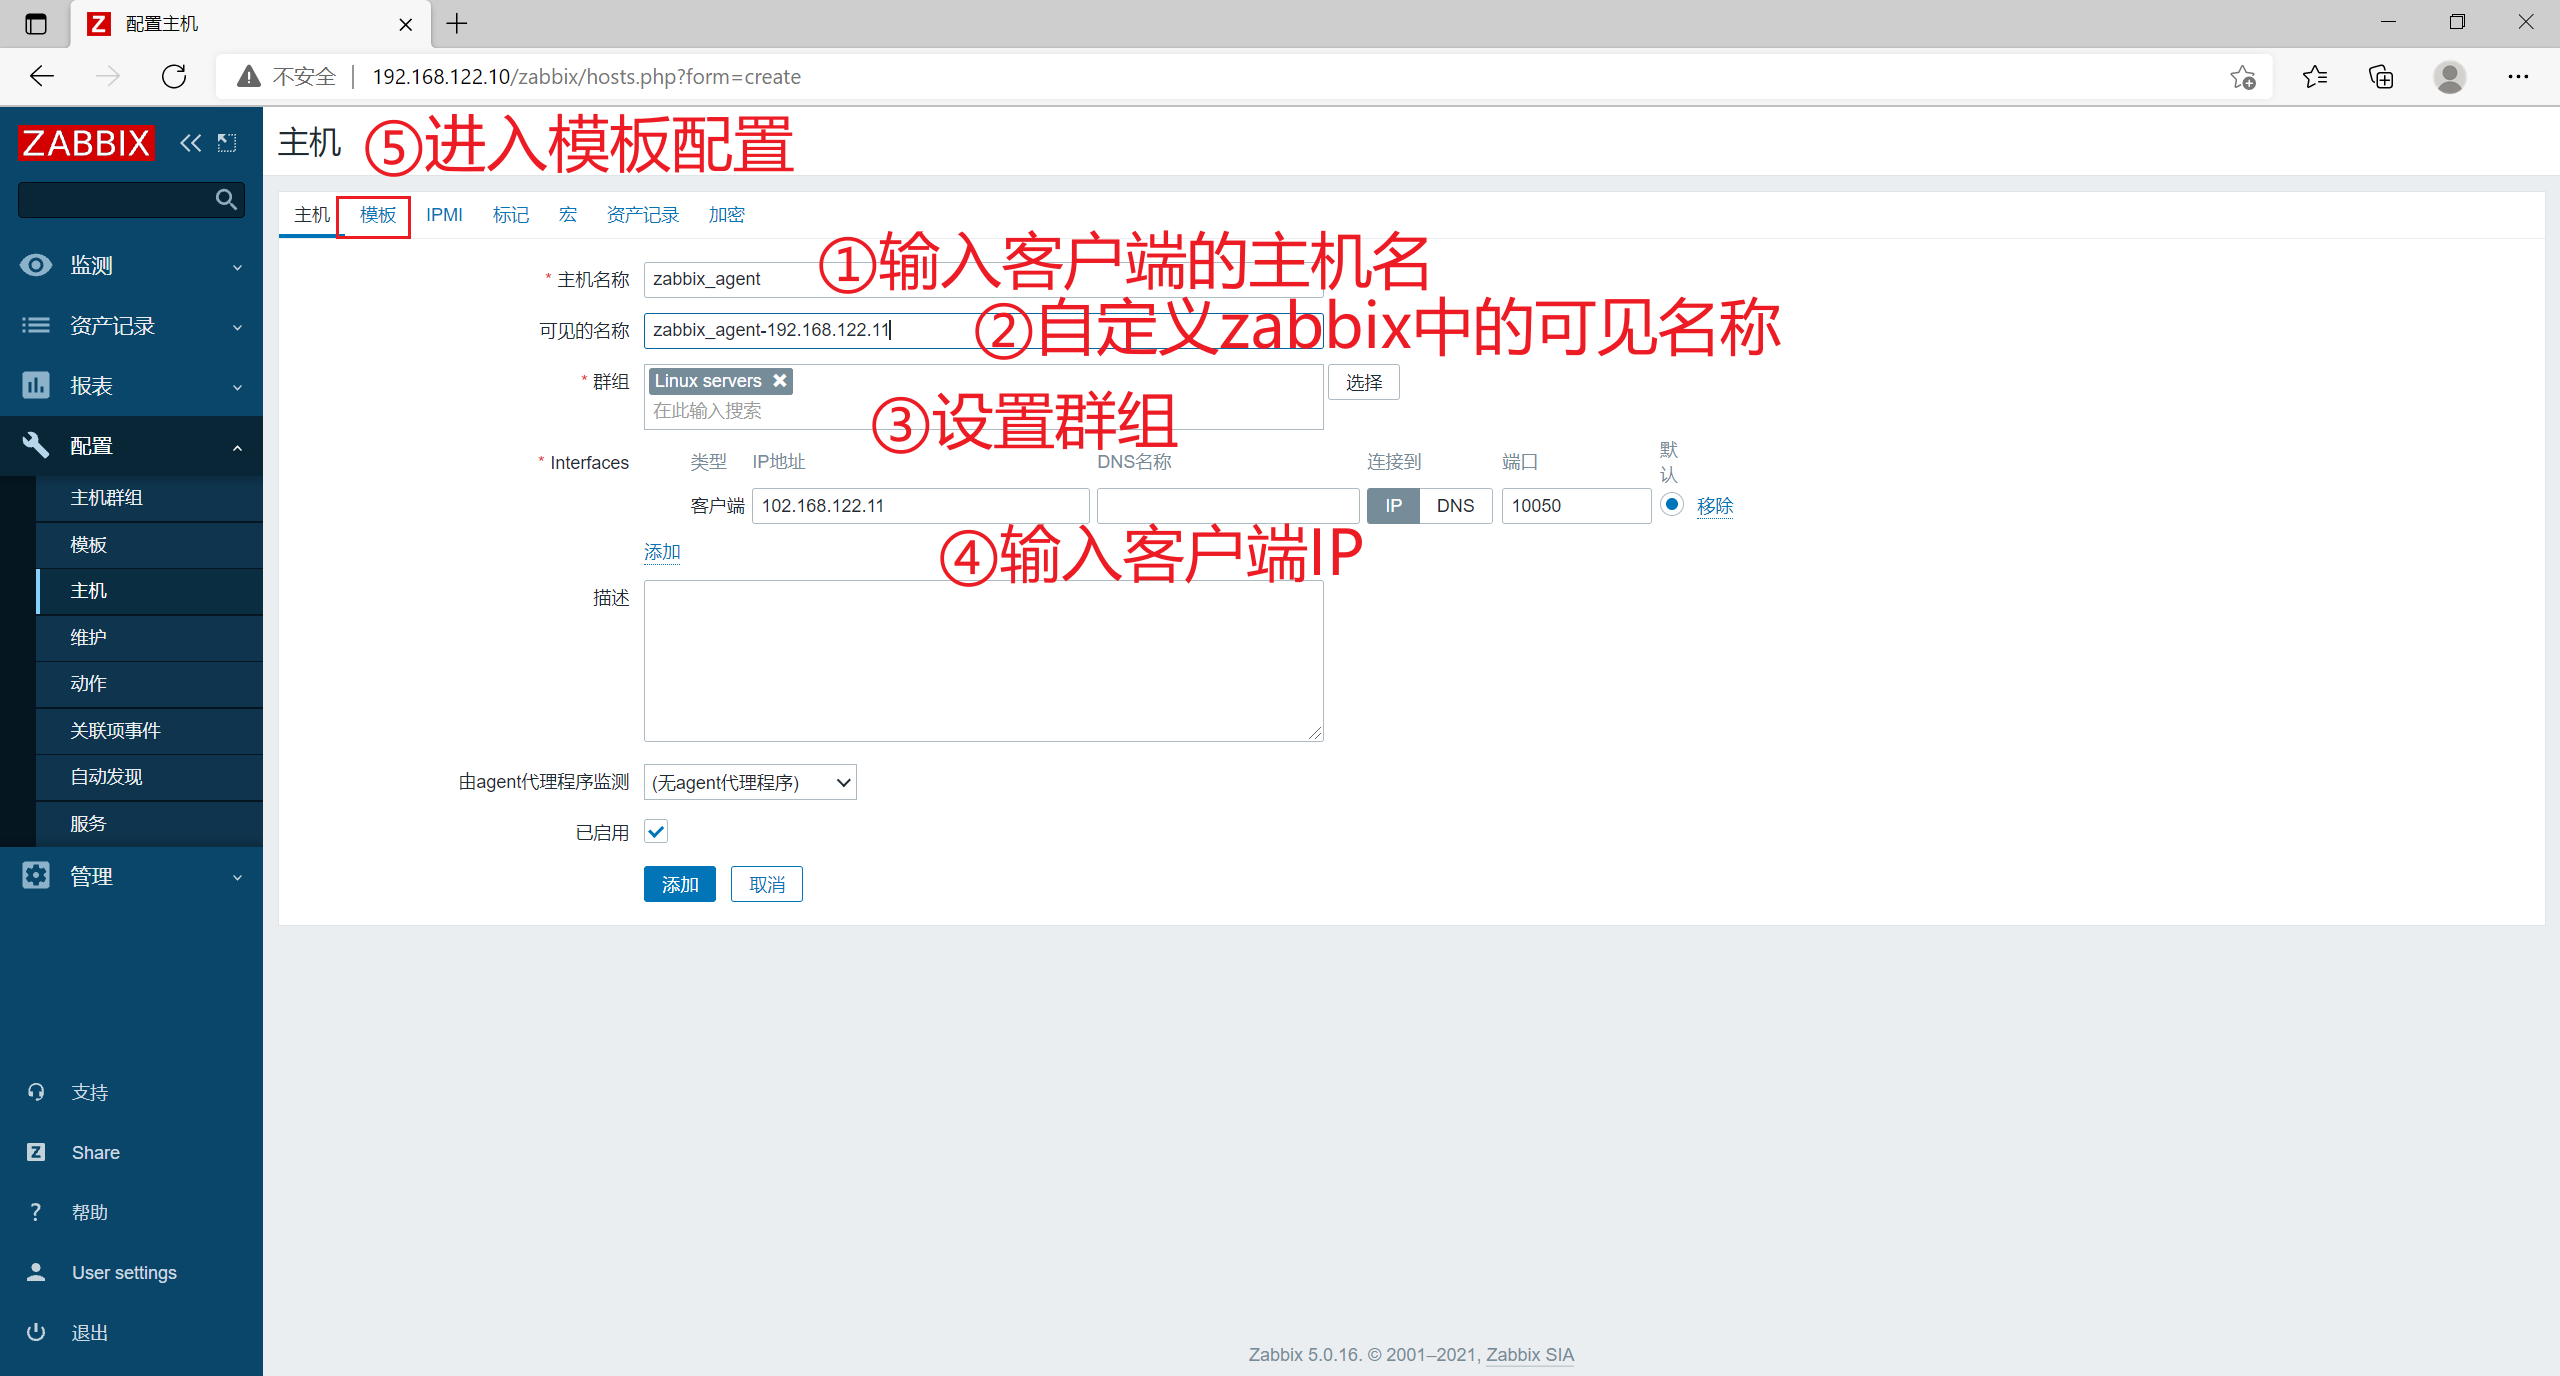Click into the 描述 text area
The width and height of the screenshot is (2560, 1376).
[x=984, y=660]
